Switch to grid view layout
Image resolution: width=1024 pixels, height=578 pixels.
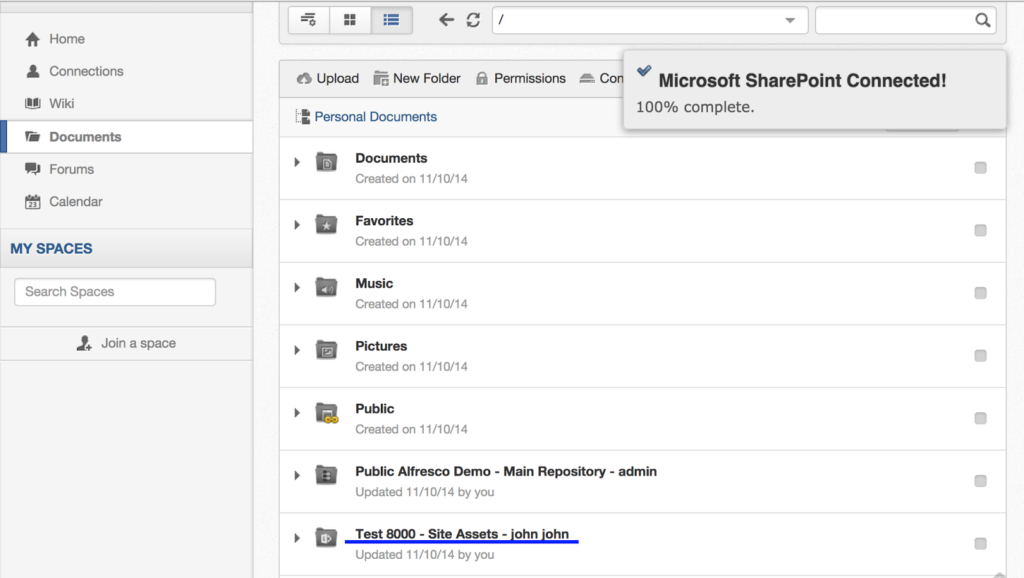pyautogui.click(x=350, y=20)
